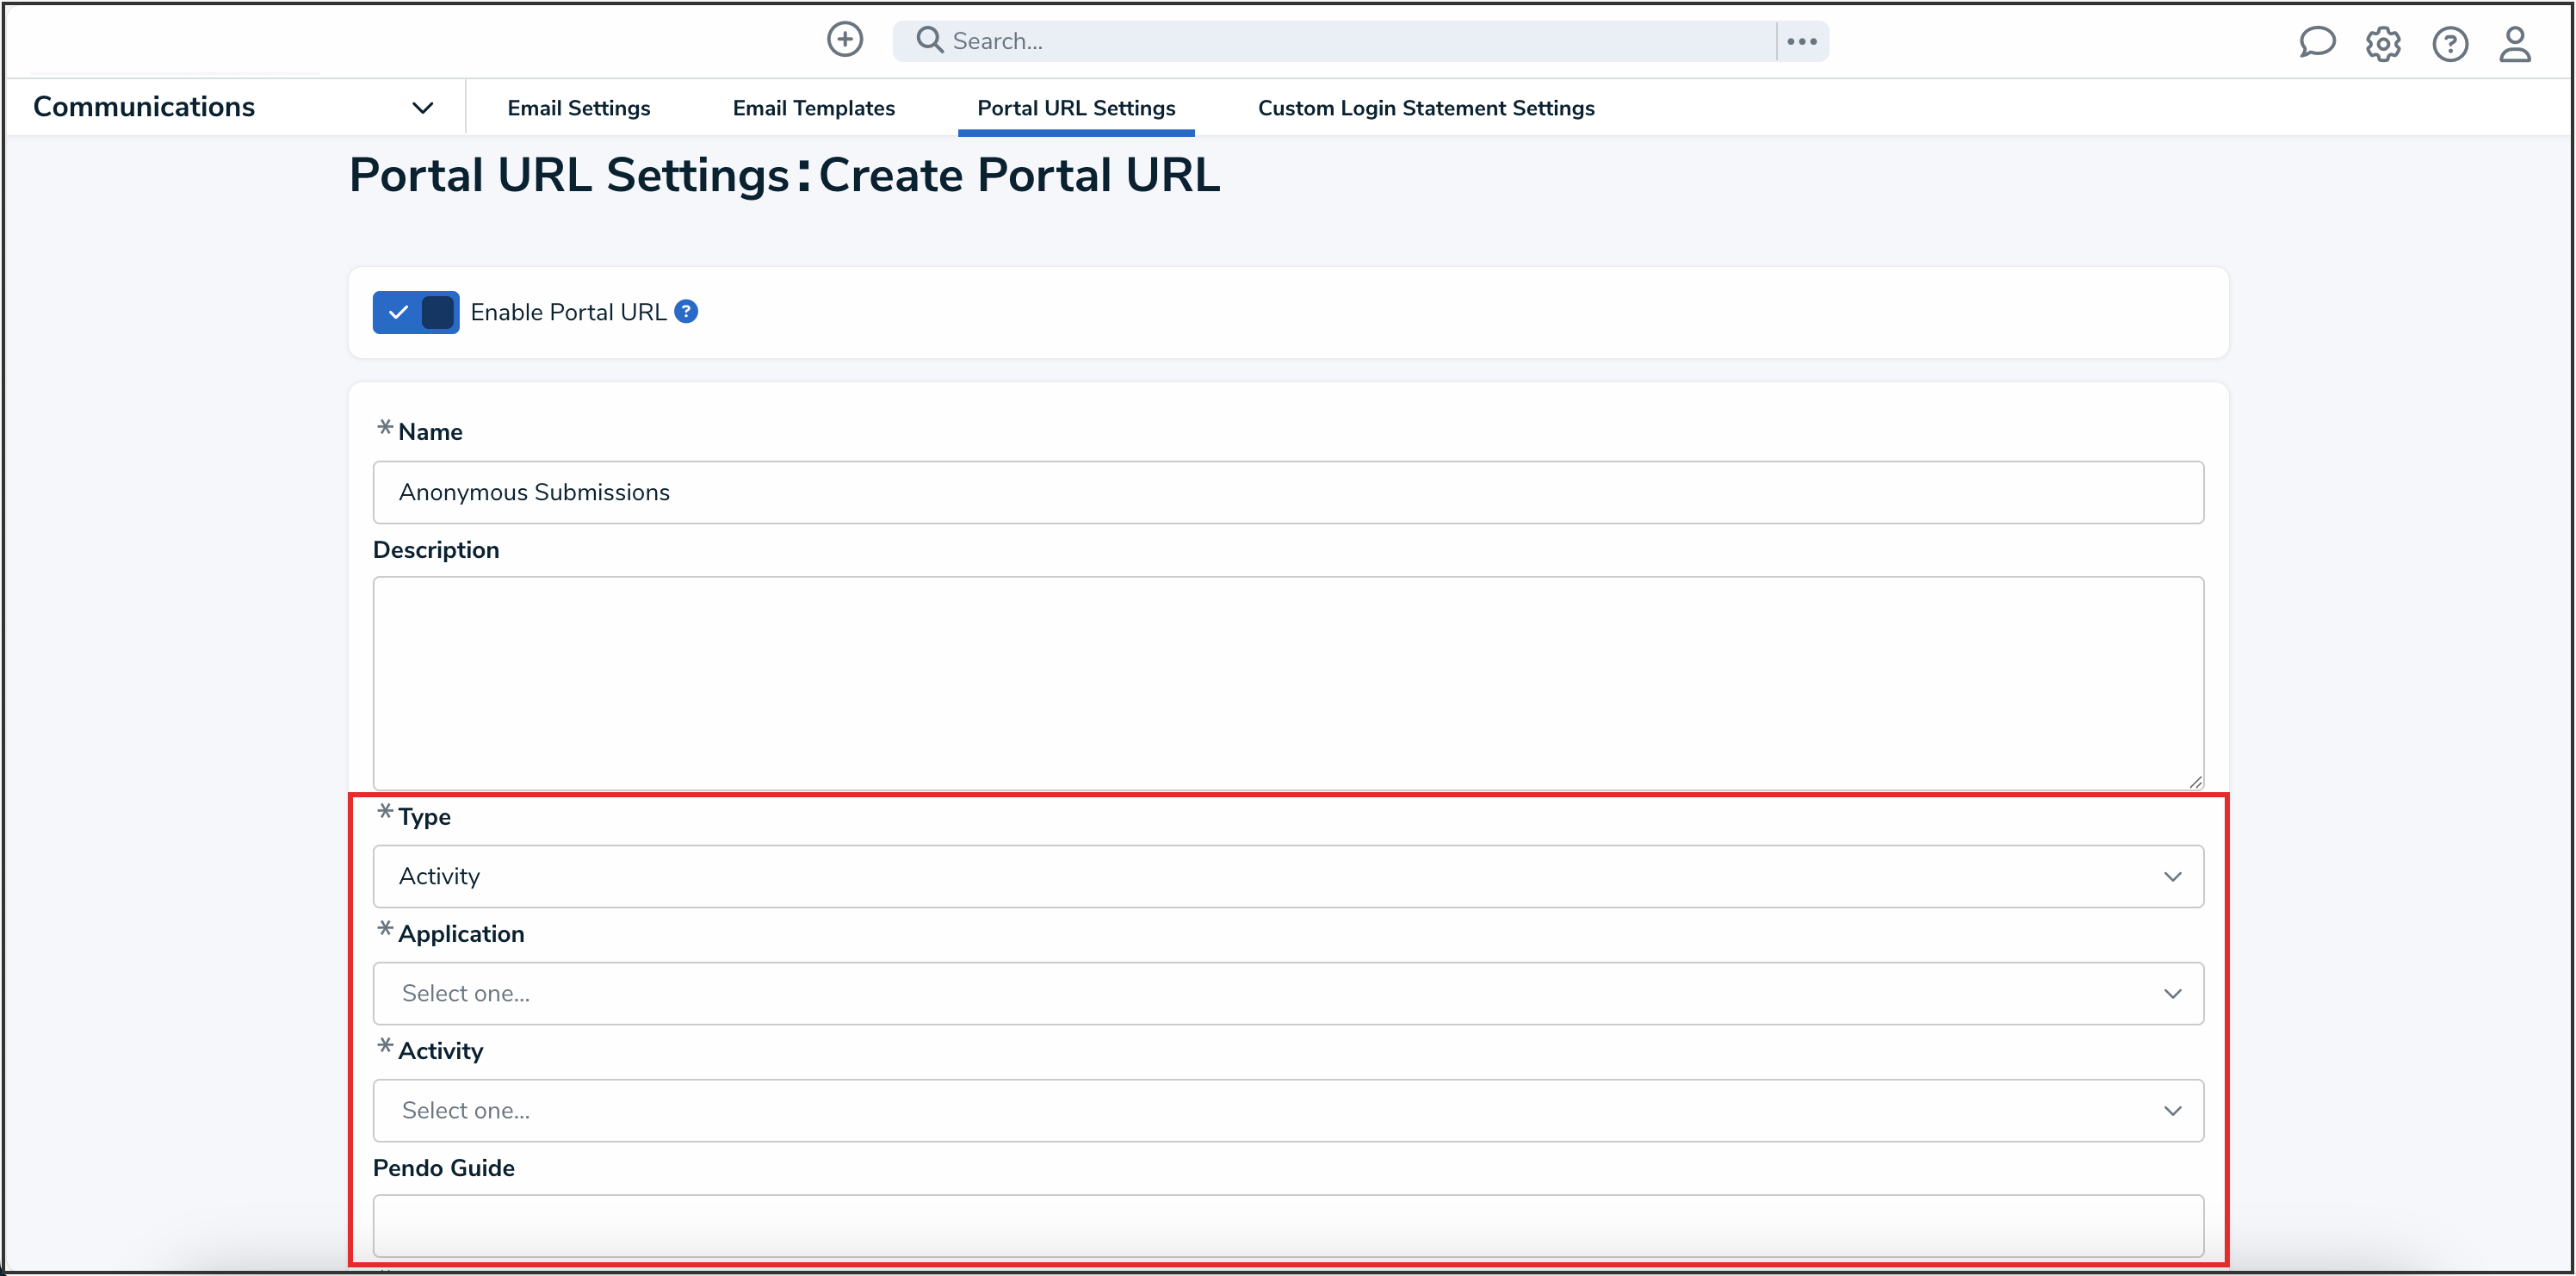Click the Name field containing Anonymous Submissions
The image size is (2576, 1276).
click(1286, 492)
